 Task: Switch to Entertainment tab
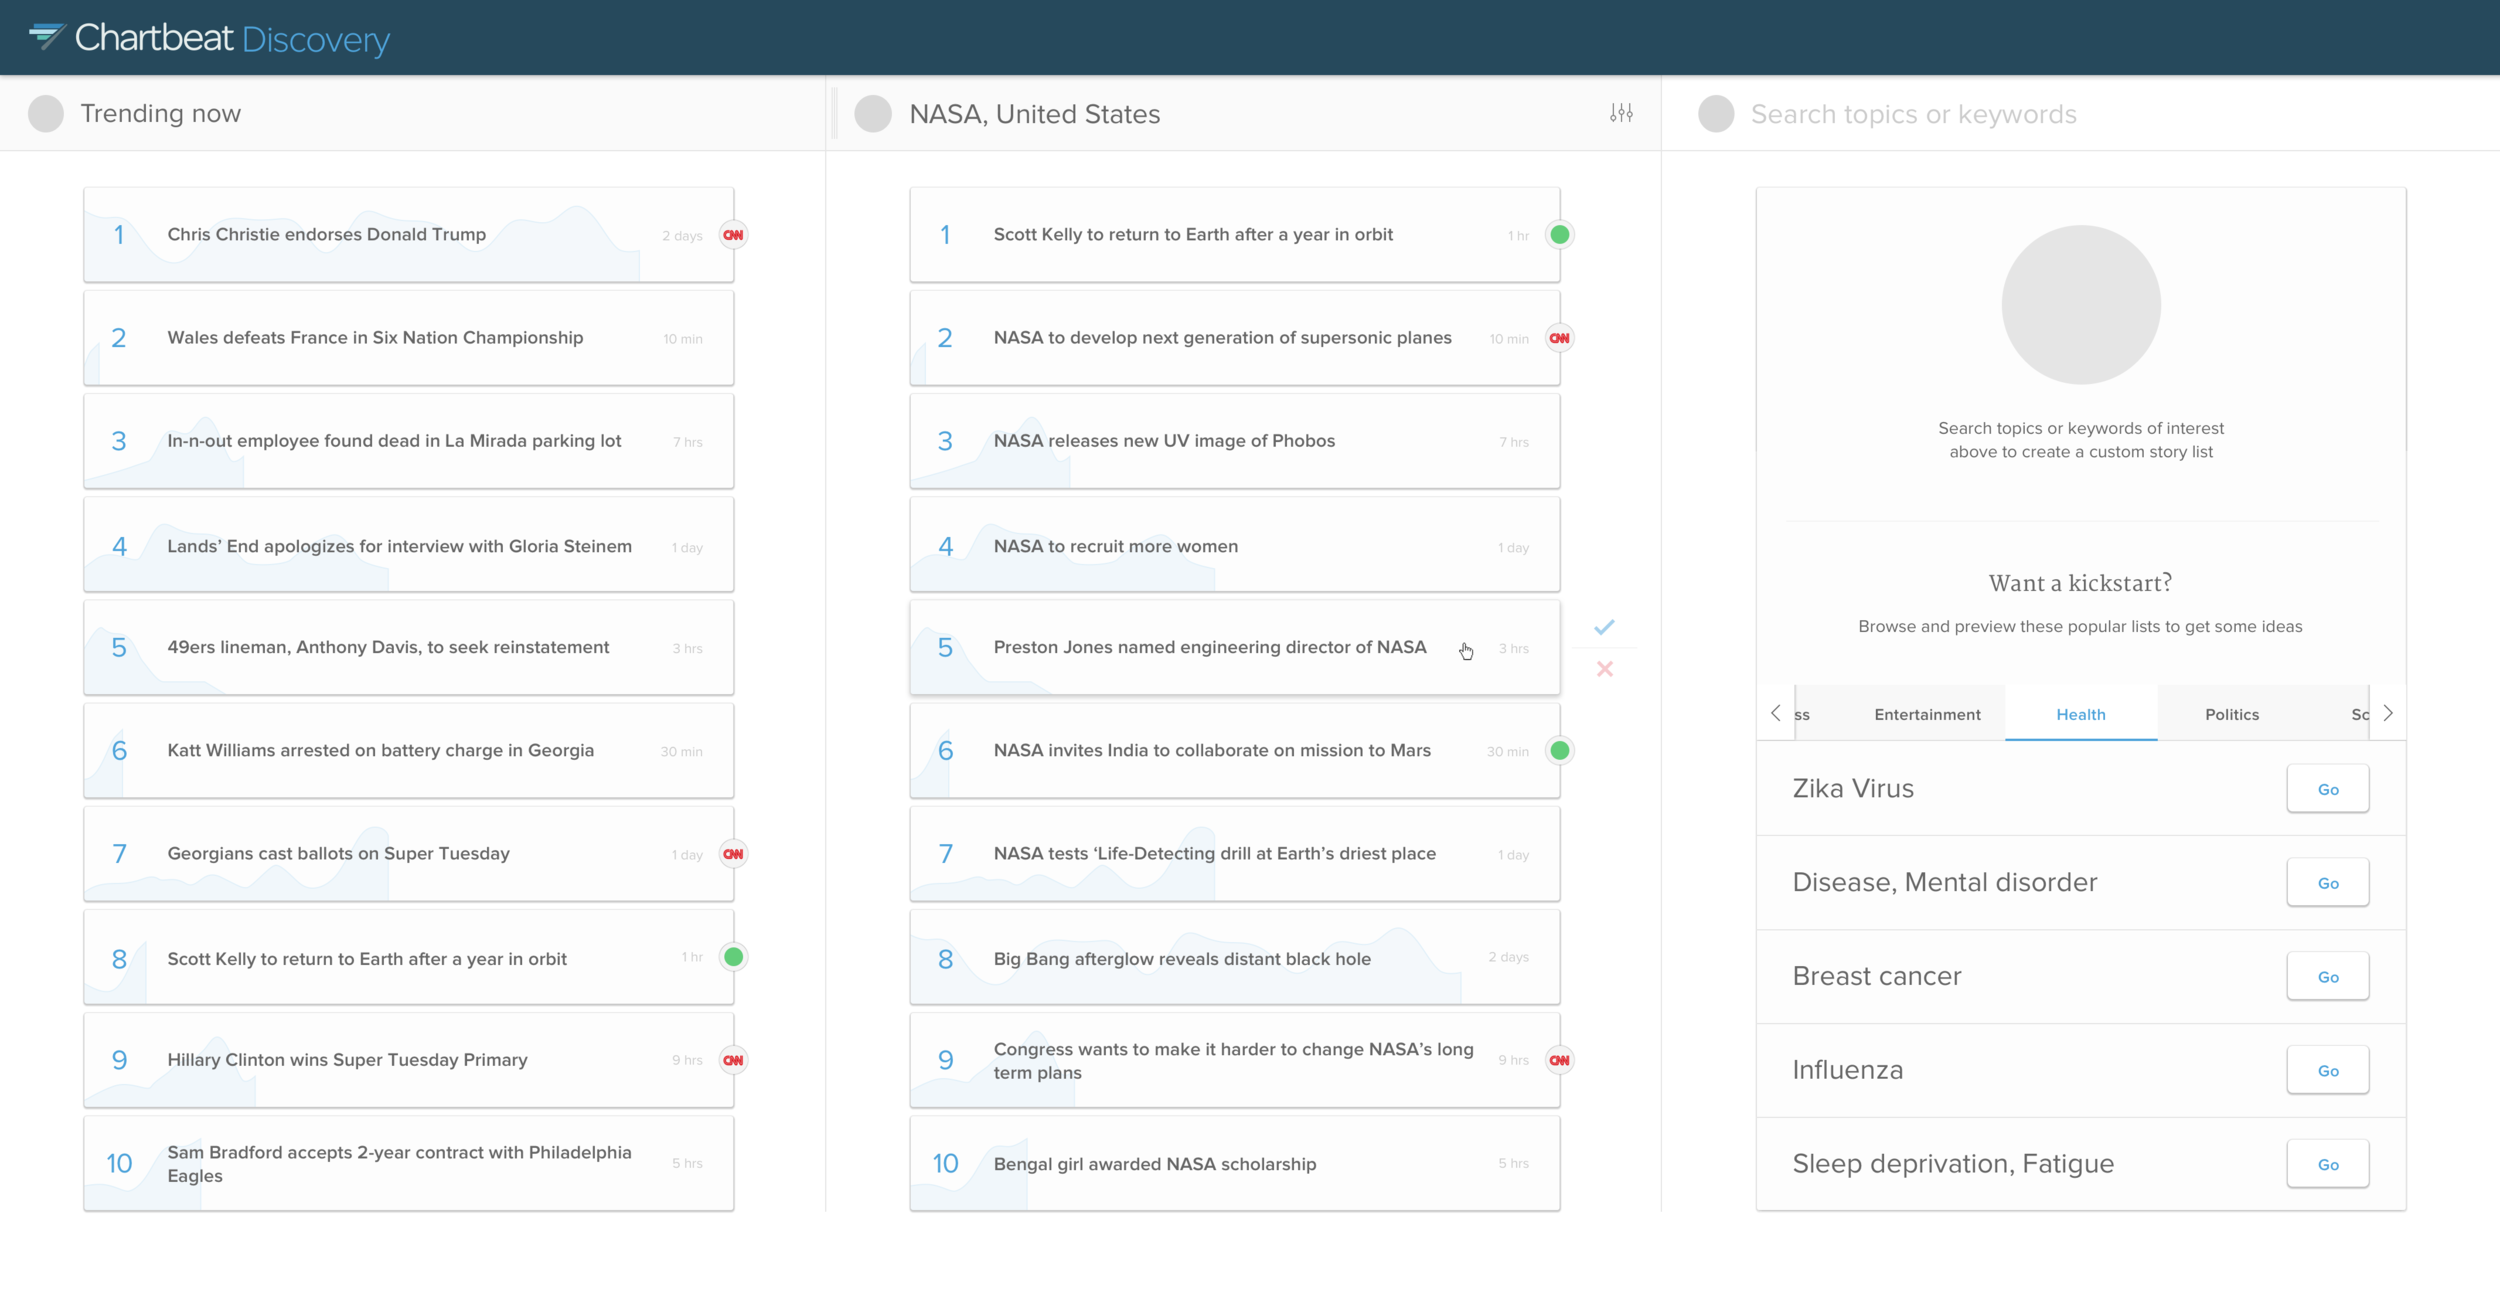[1926, 714]
